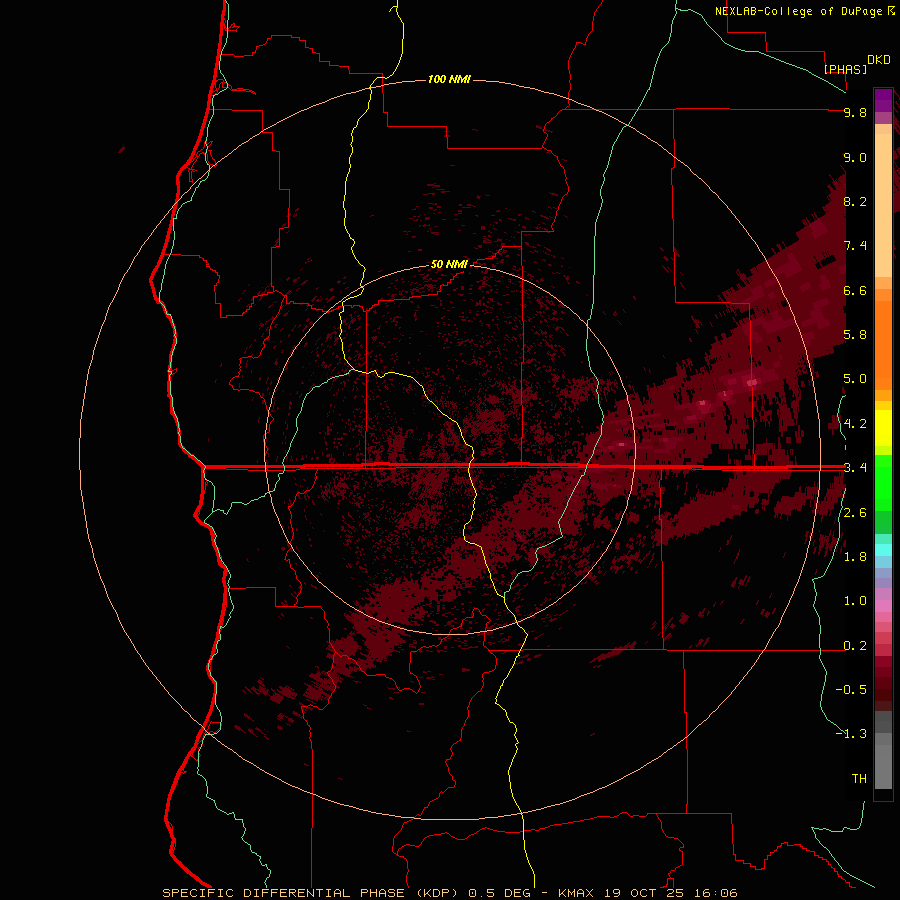Click the 8.2 value on the color scale
The height and width of the screenshot is (900, 900).
click(855, 201)
